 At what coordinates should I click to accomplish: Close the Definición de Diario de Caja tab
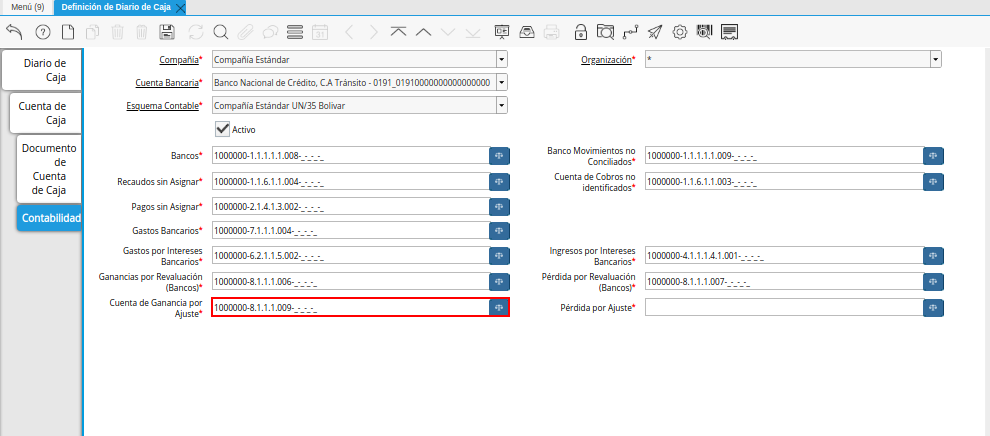click(x=180, y=8)
